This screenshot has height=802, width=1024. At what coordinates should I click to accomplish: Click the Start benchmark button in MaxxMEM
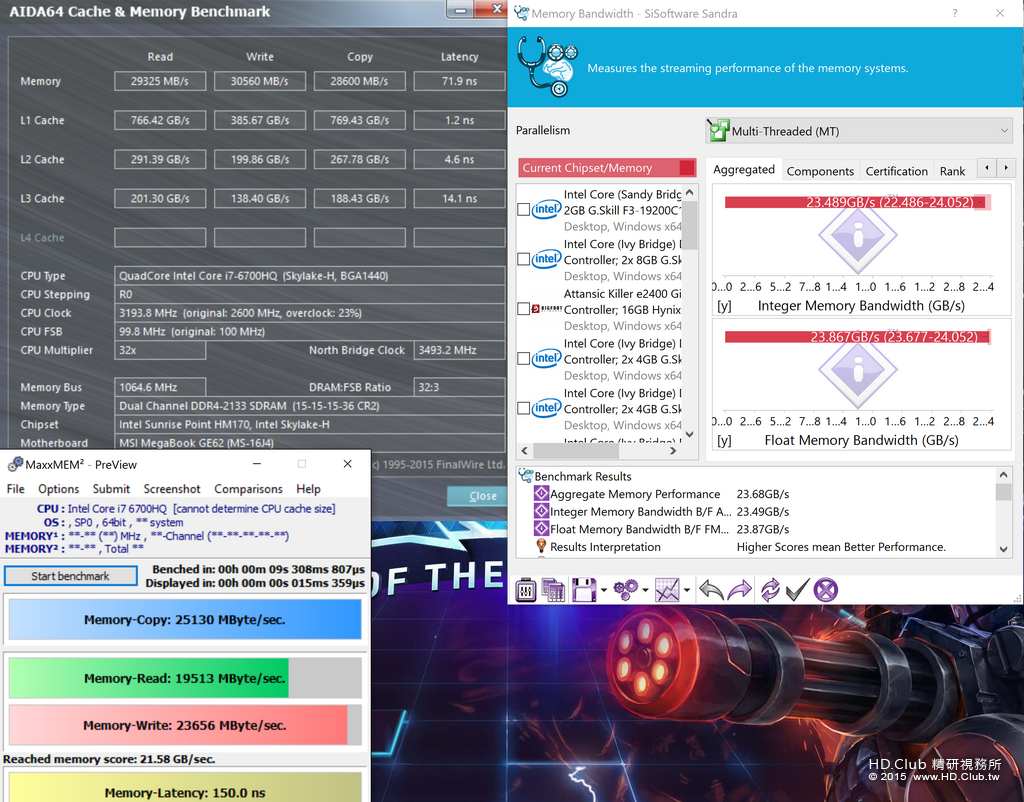(71, 576)
